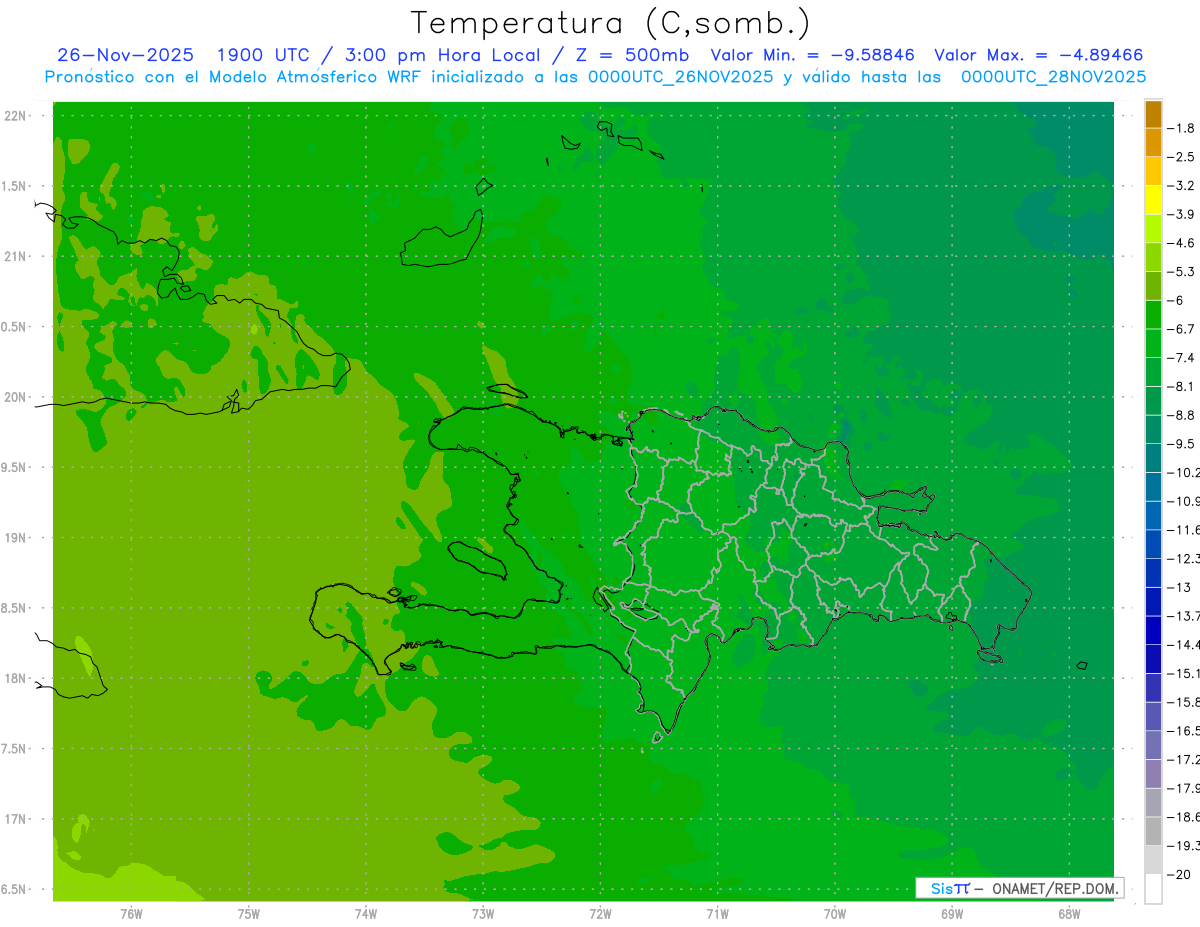Click the '68W' longitude axis label
Image resolution: width=1200 pixels, height=927 pixels.
pyautogui.click(x=1069, y=913)
